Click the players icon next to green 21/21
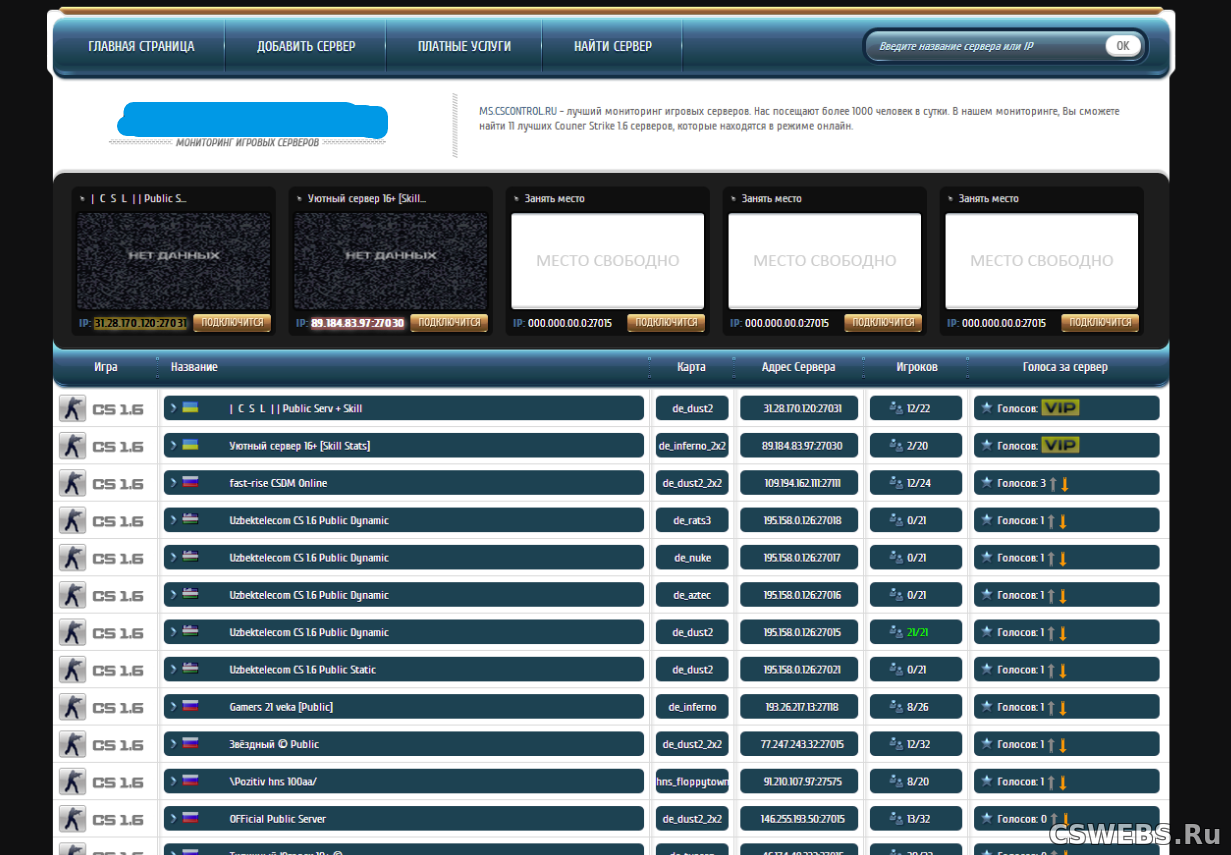The width and height of the screenshot is (1231, 855). 894,632
